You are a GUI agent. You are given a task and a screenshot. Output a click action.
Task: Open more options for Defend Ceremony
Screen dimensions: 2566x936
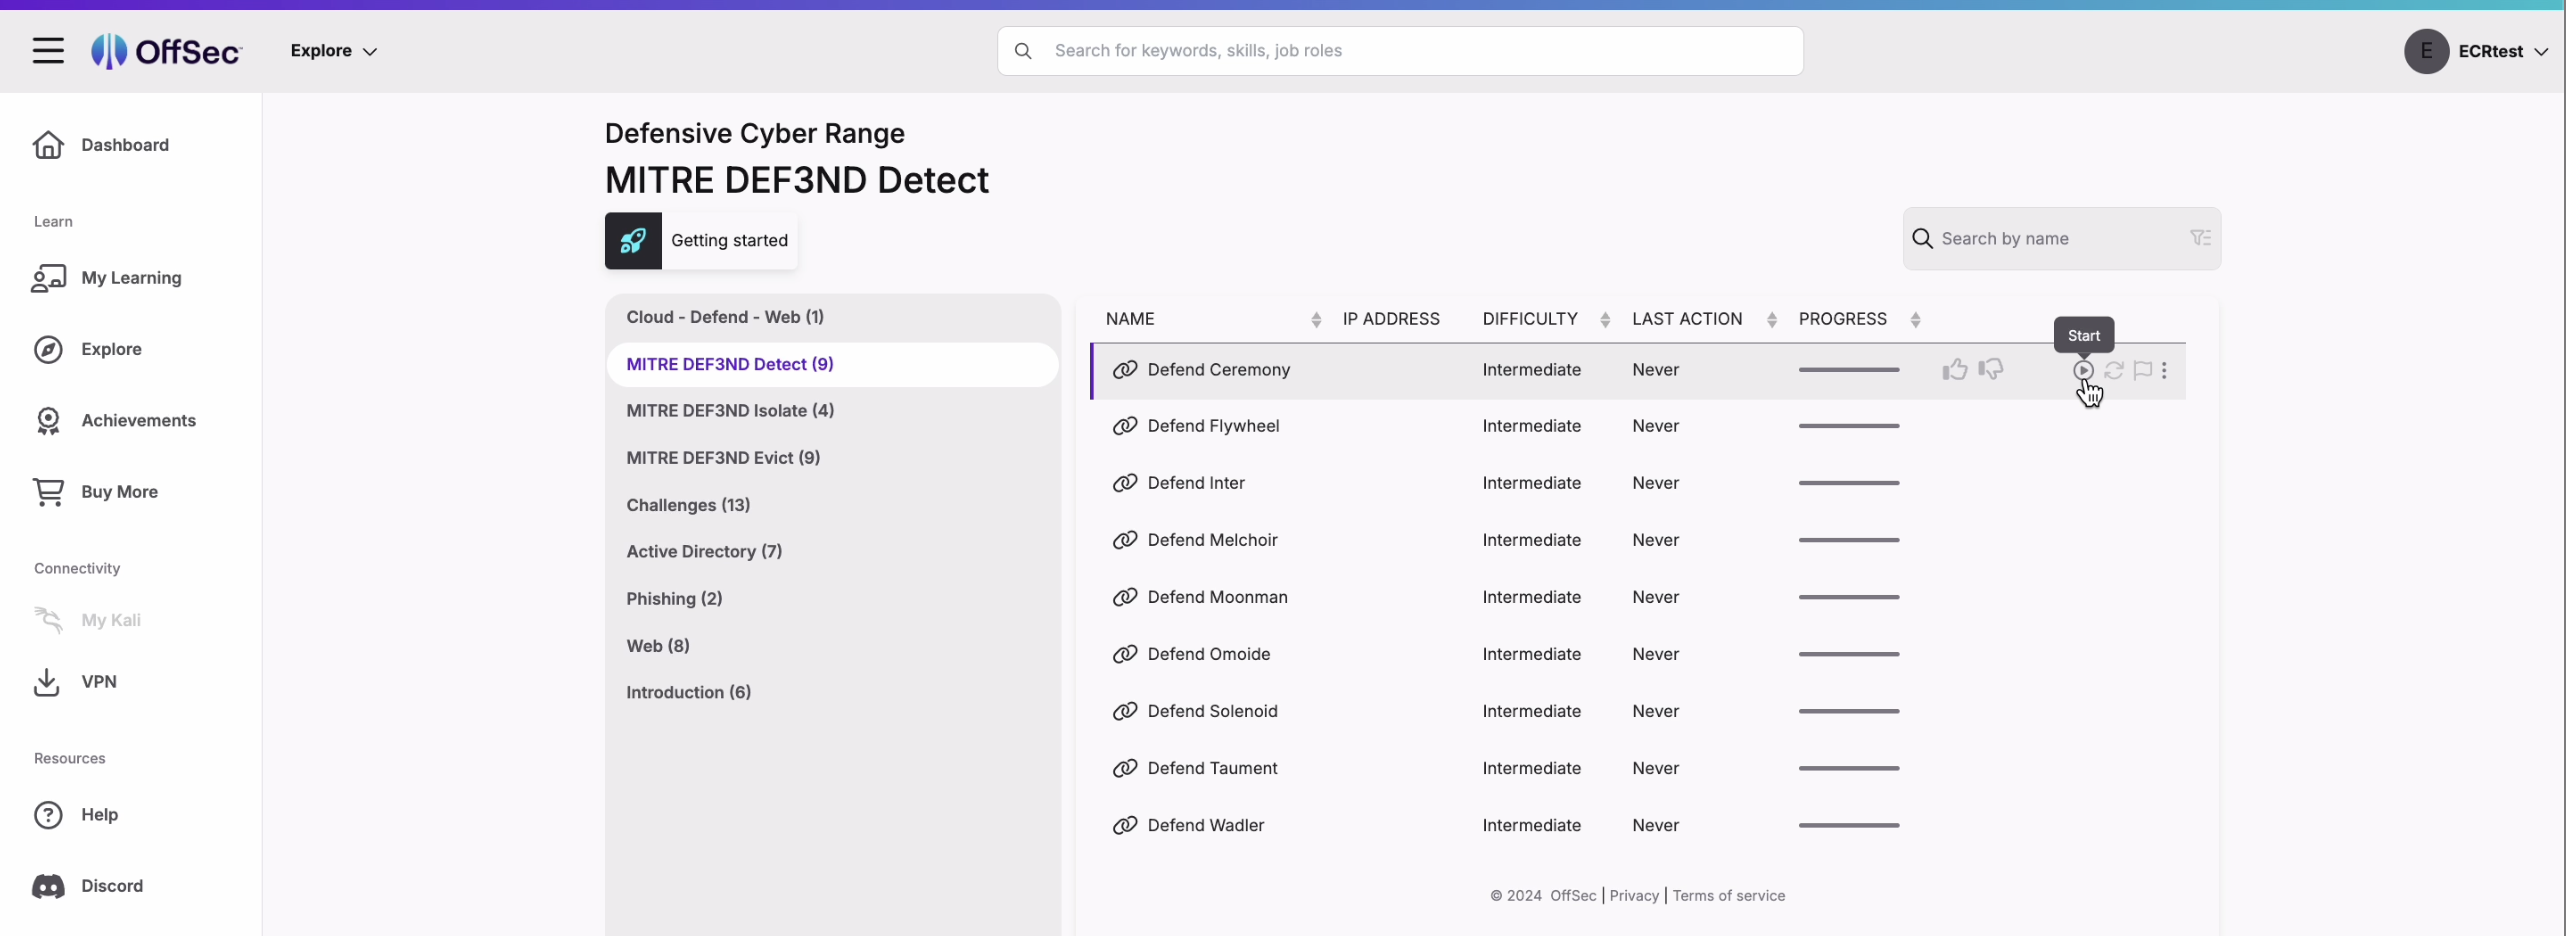pos(2164,370)
